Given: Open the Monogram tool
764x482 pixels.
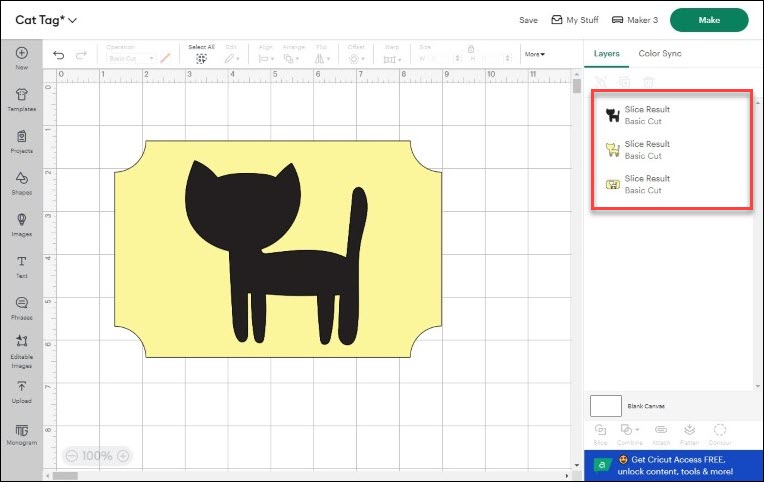Looking at the screenshot, I should pos(21,433).
